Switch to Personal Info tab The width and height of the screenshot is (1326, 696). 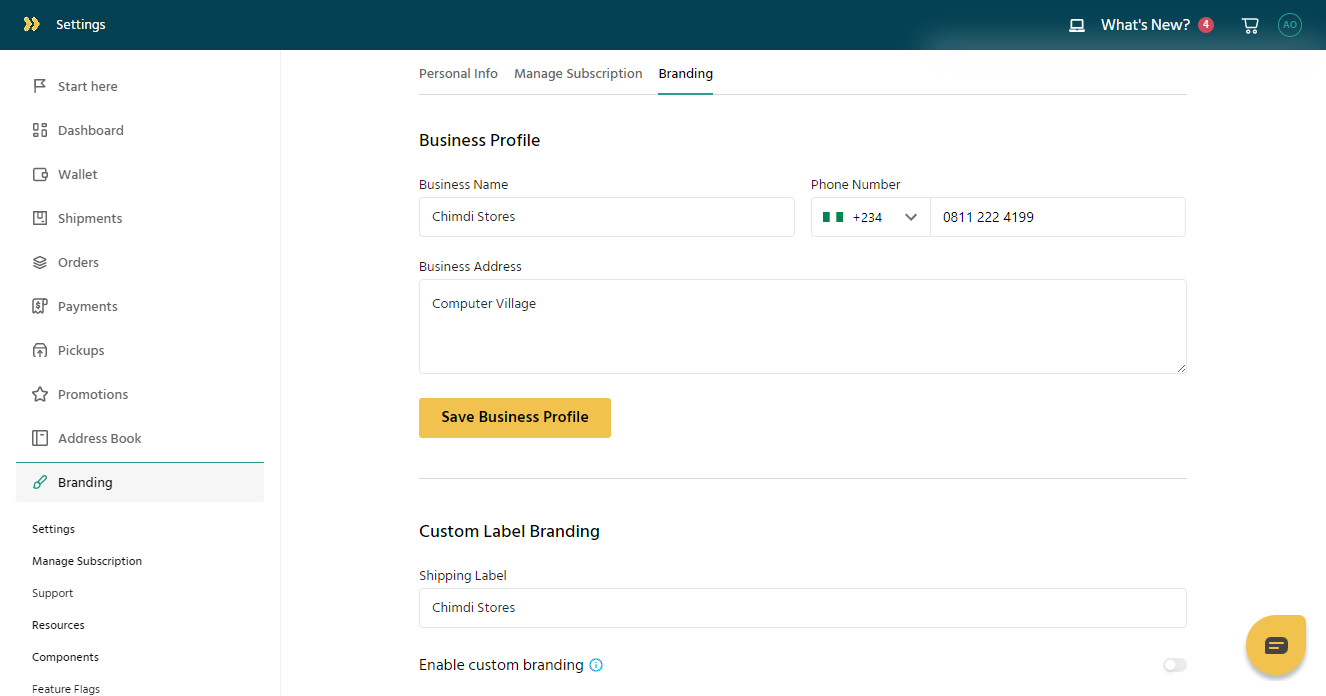(x=458, y=74)
